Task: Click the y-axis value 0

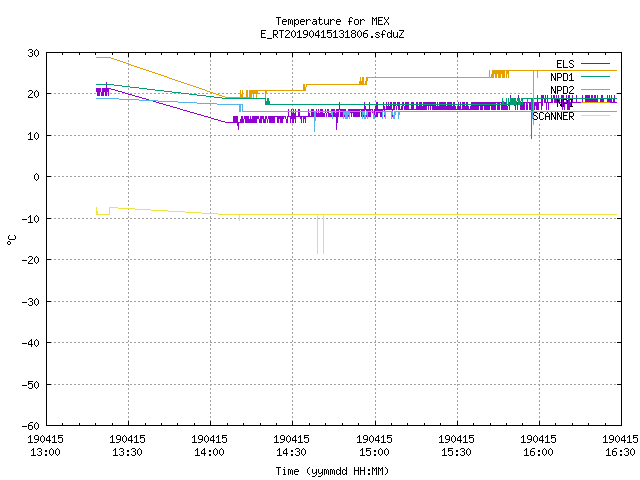Action: (36, 177)
